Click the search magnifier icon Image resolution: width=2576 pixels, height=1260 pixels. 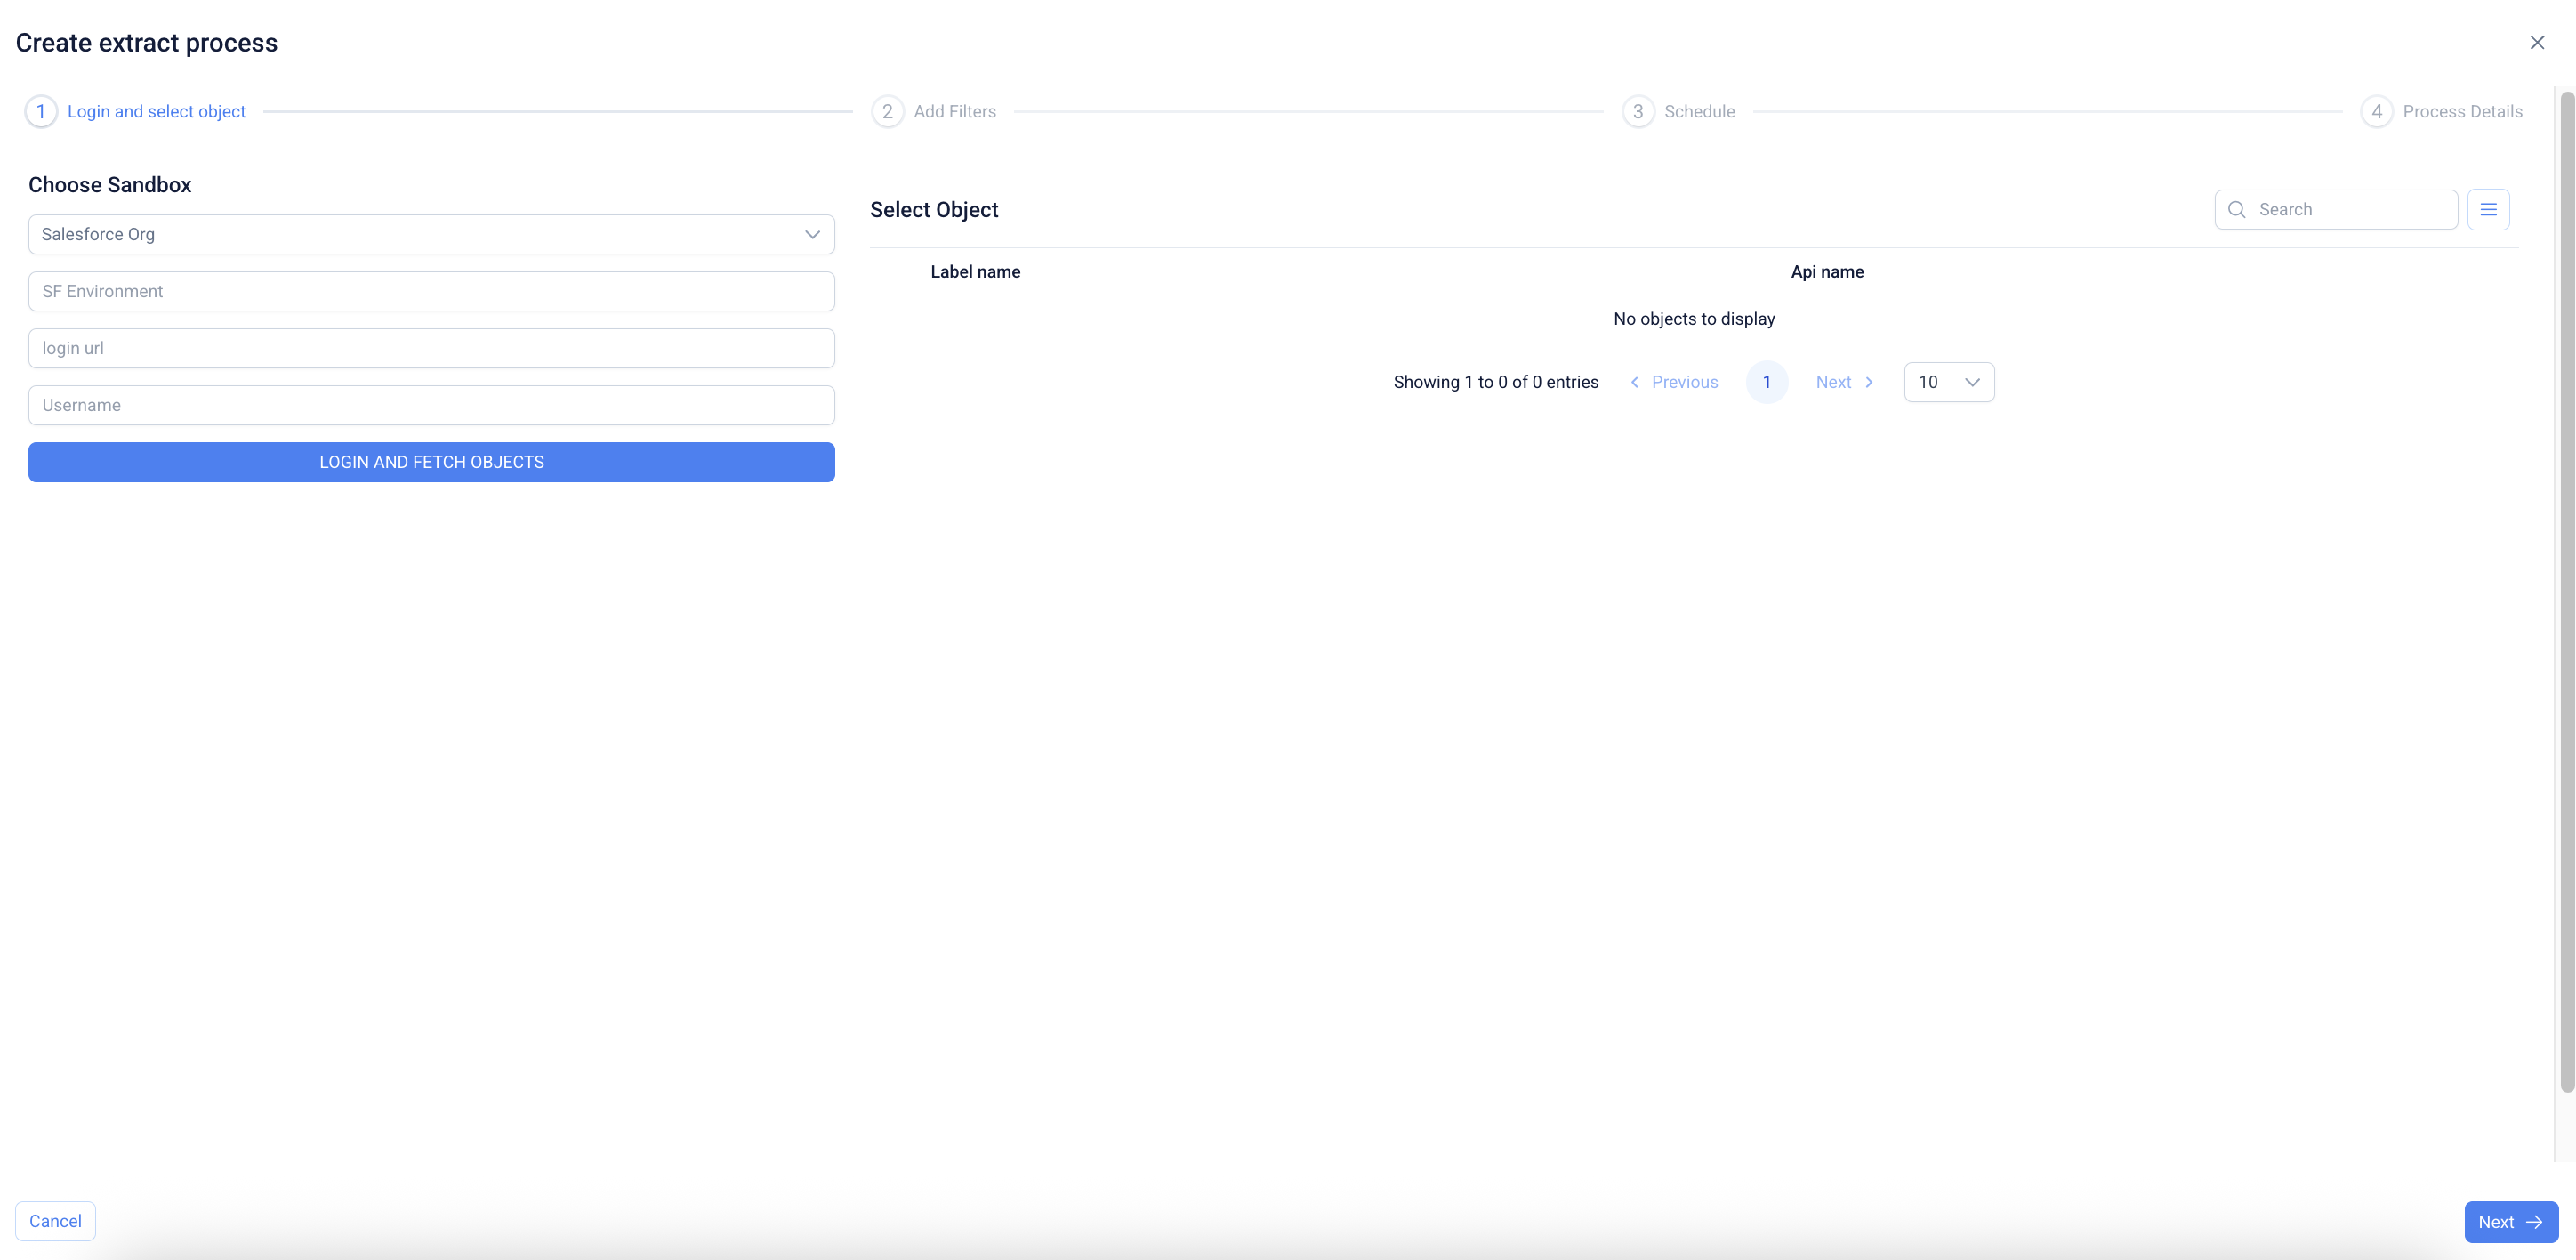point(2236,209)
